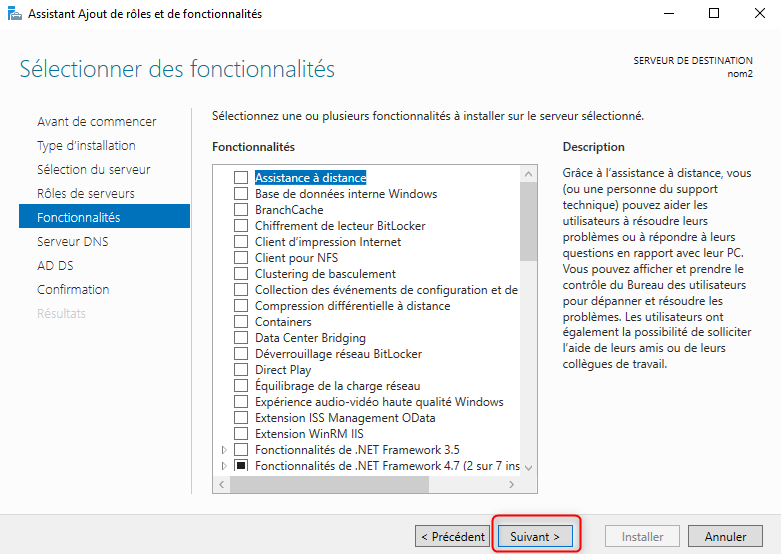Select the Fonctionnalités step in sidebar
Image resolution: width=781 pixels, height=554 pixels.
tap(104, 217)
